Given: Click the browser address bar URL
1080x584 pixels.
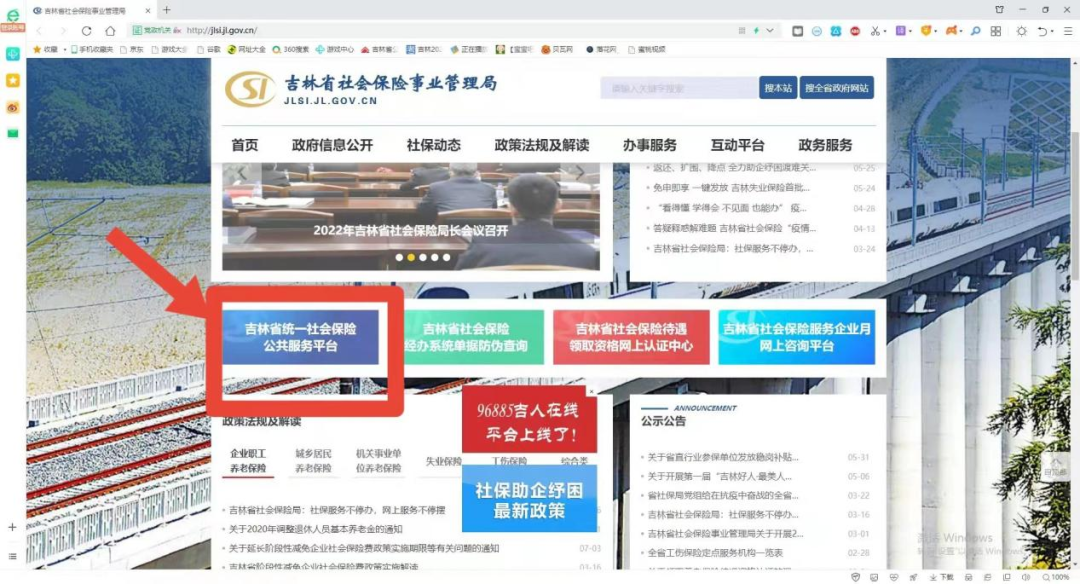Looking at the screenshot, I should (222, 30).
